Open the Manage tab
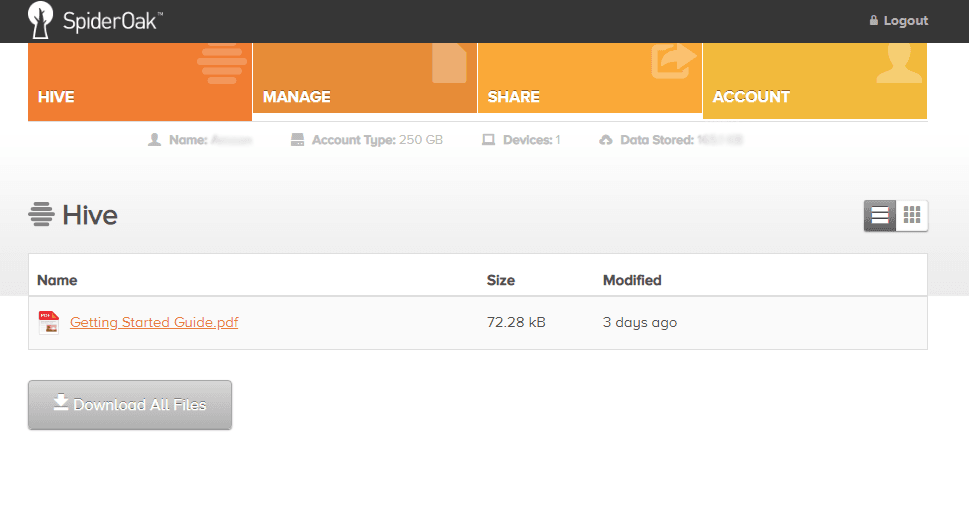 [364, 80]
